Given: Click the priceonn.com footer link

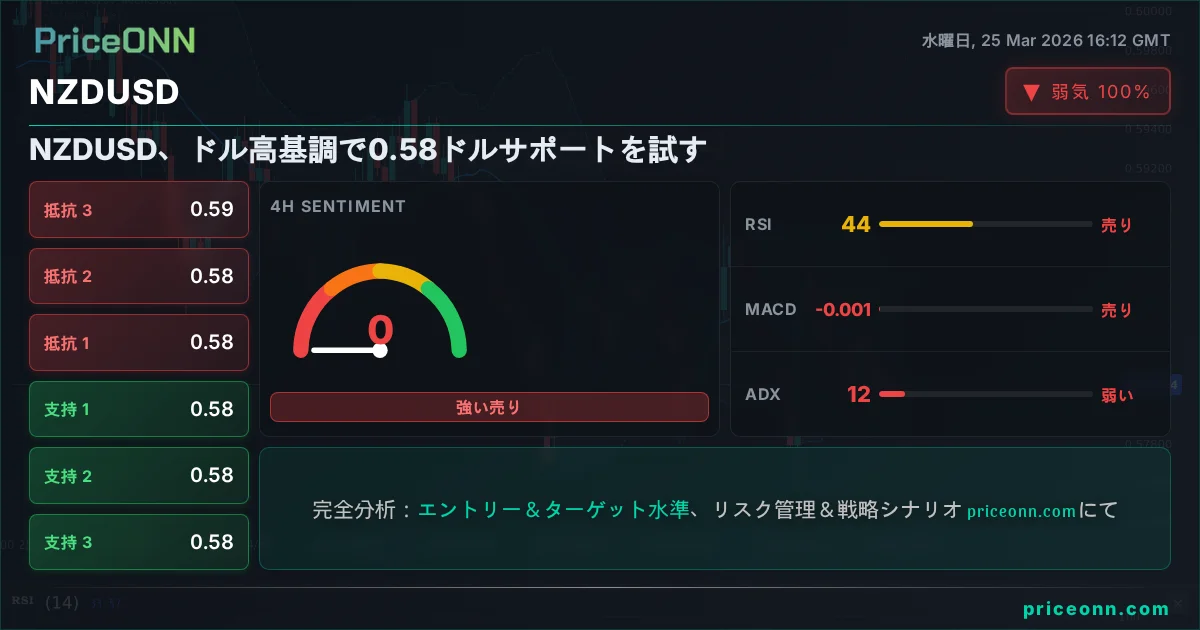Looking at the screenshot, I should click(x=1096, y=609).
